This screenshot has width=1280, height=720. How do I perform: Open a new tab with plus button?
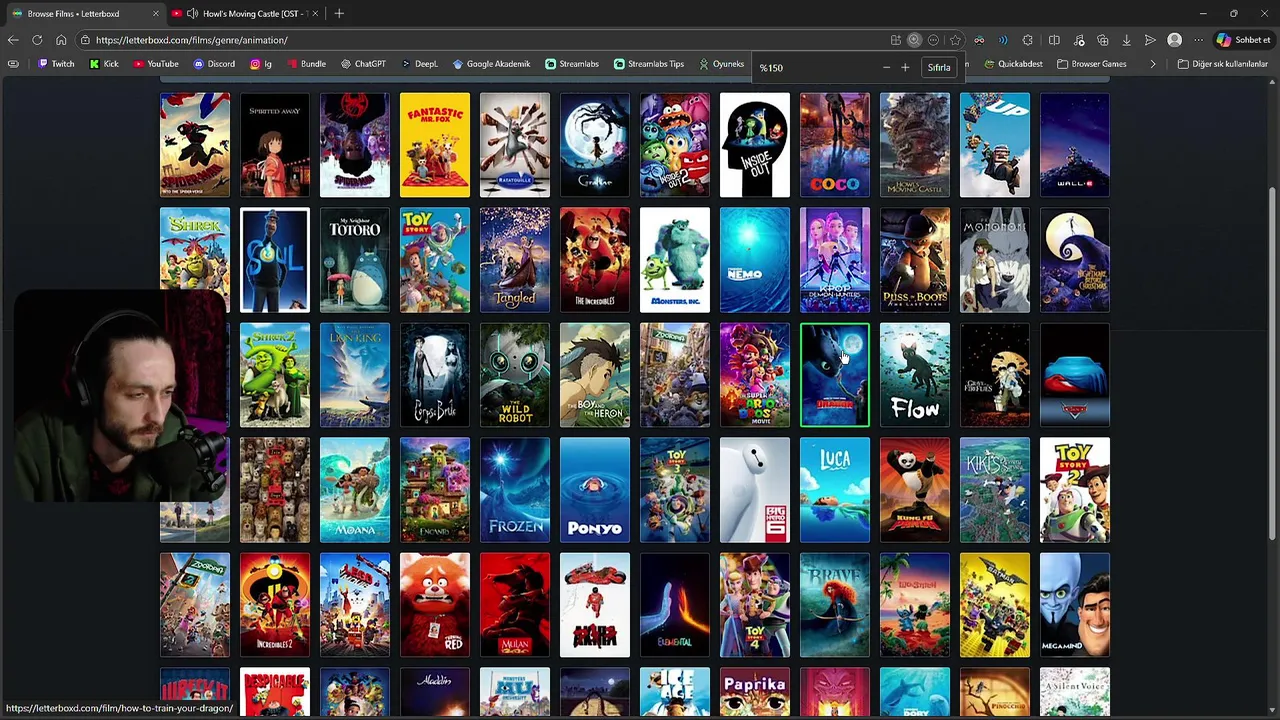coord(339,13)
